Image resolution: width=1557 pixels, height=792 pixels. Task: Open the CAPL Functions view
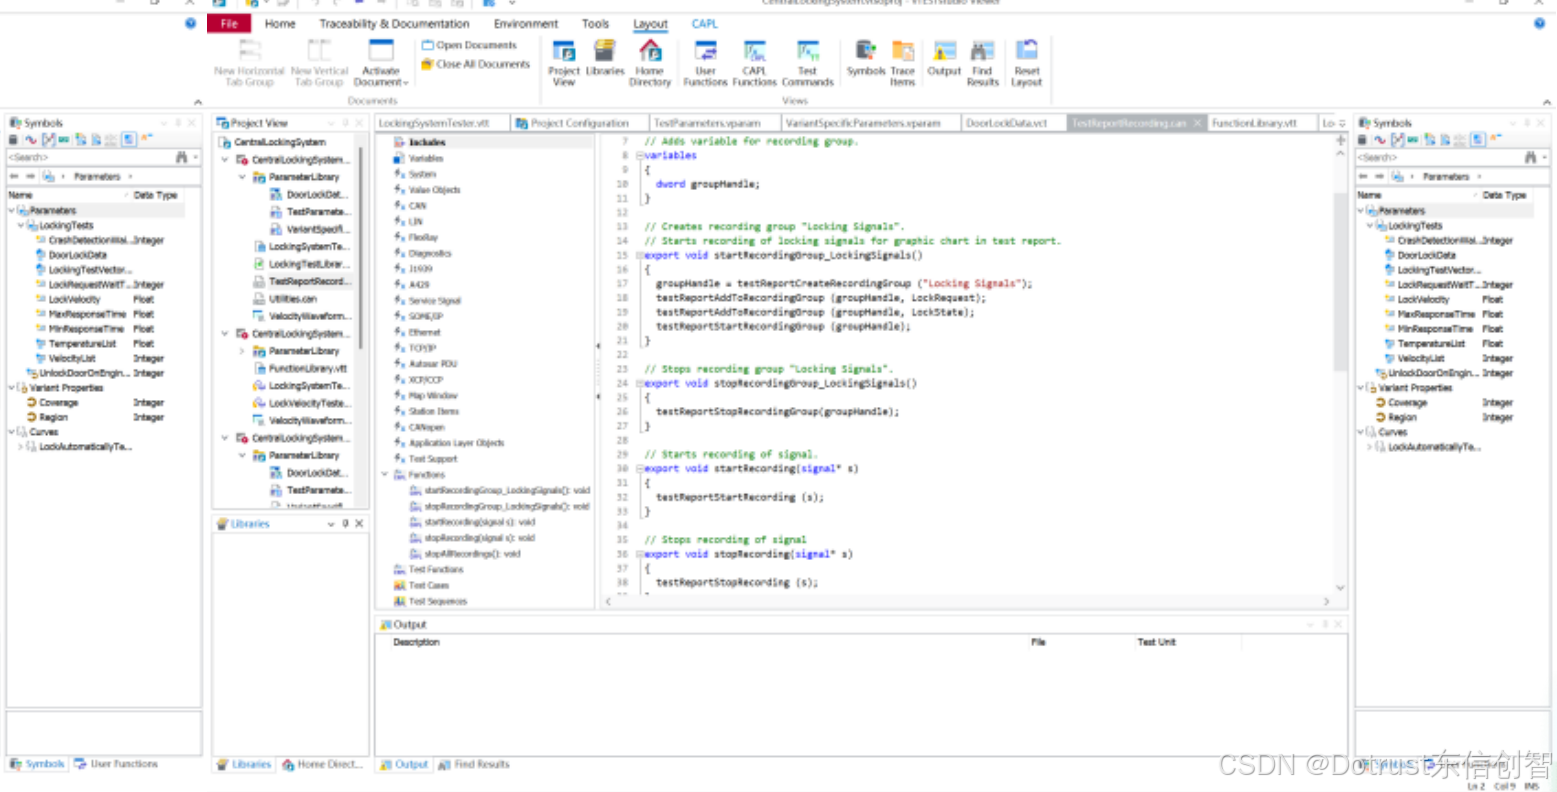click(x=755, y=62)
